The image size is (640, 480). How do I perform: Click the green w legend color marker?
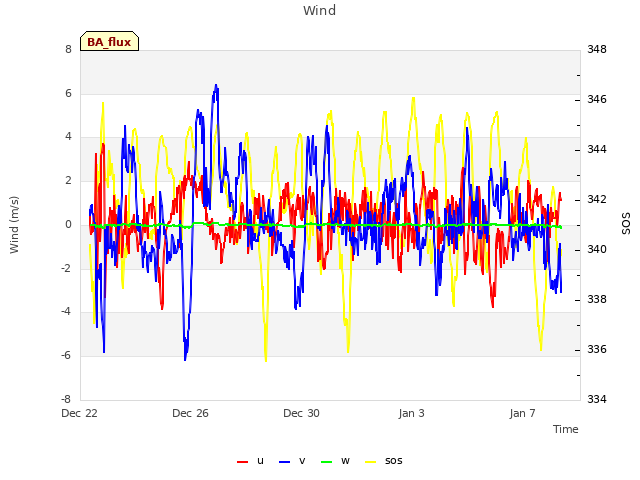click(327, 462)
